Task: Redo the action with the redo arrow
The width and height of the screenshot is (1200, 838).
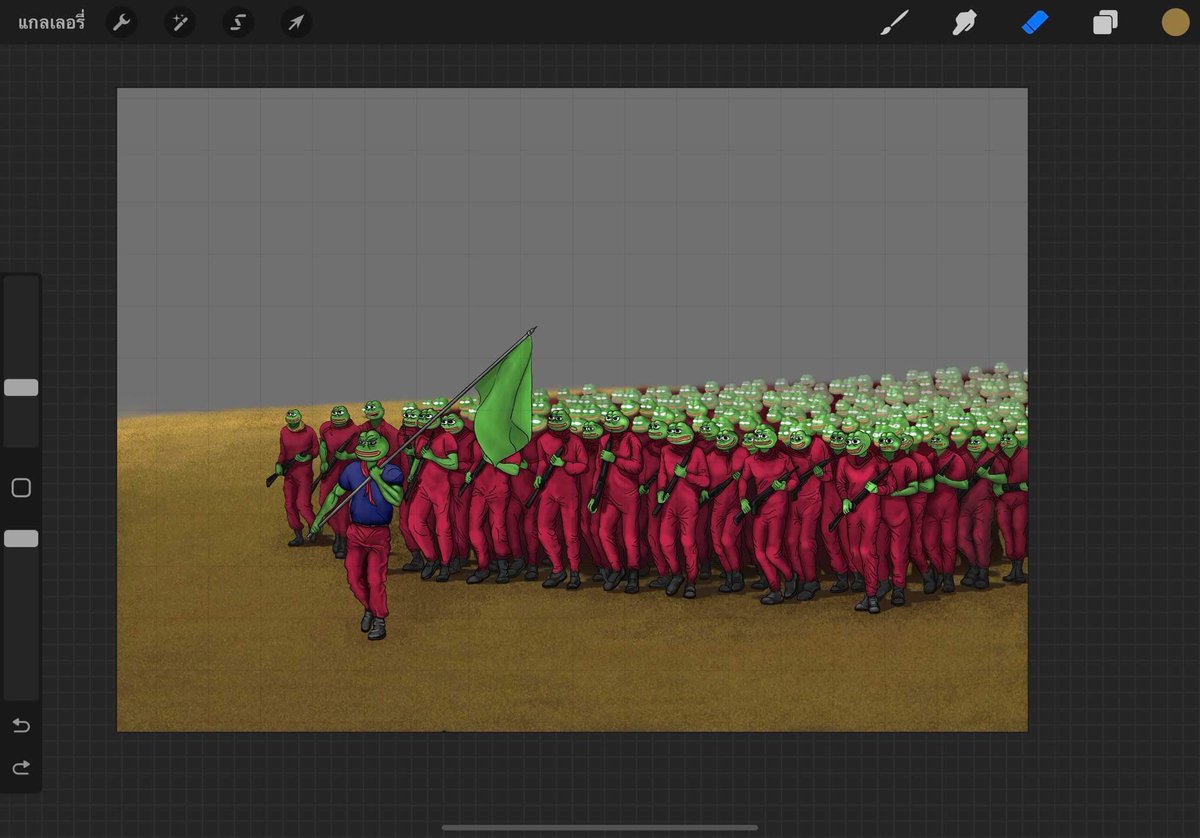Action: [x=21, y=768]
